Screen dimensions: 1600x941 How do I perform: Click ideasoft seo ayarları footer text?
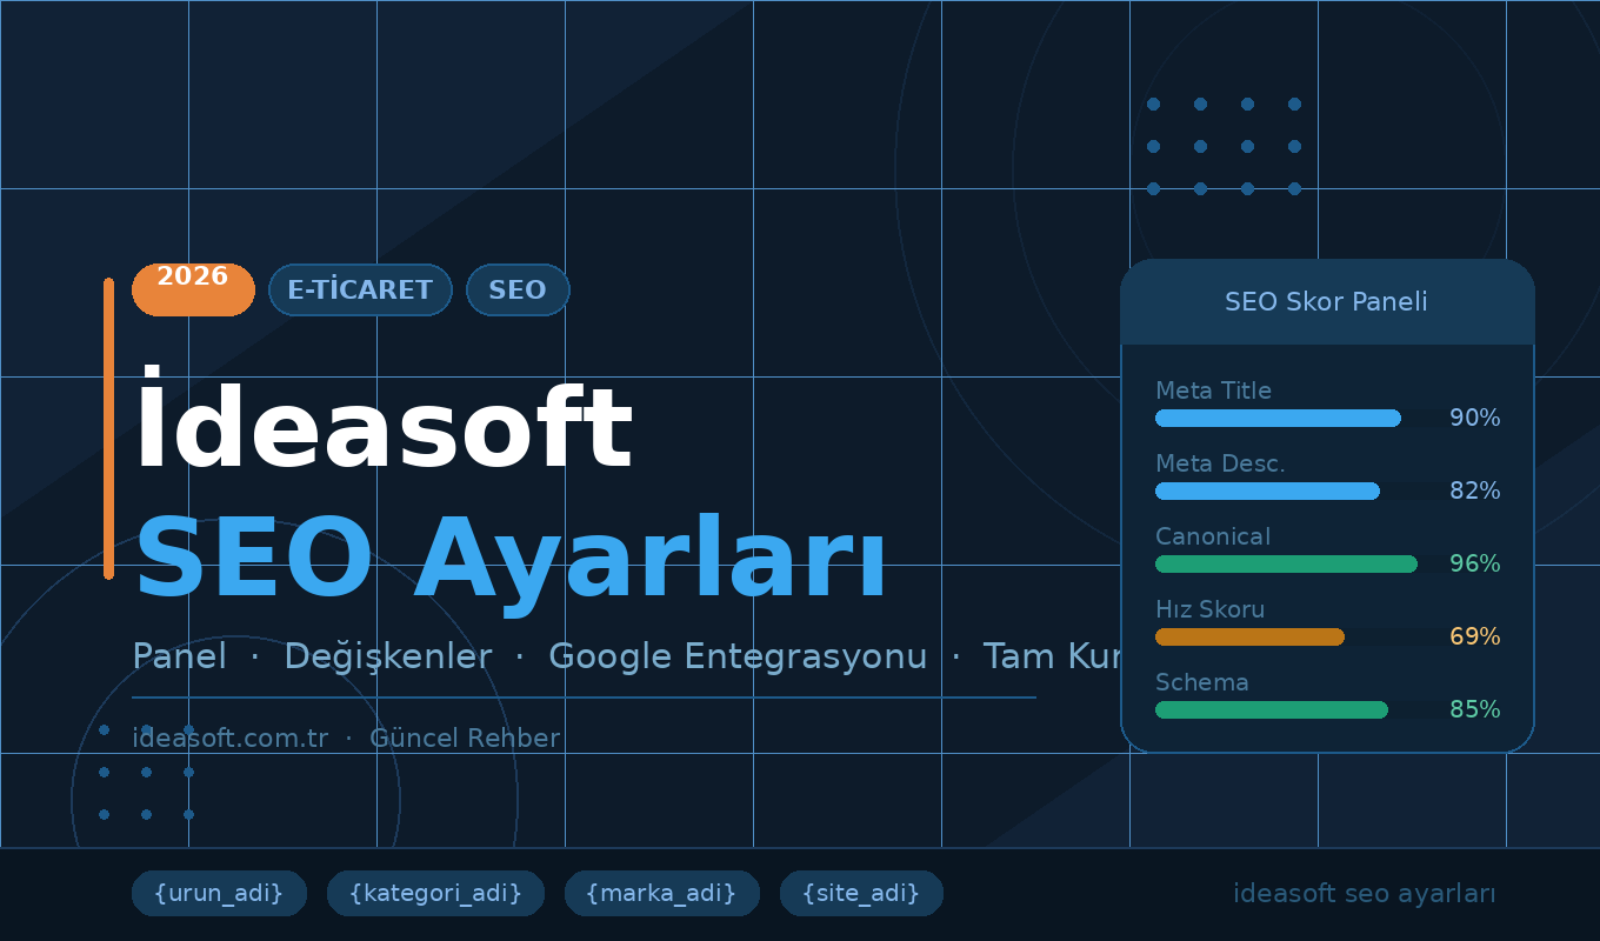[x=1364, y=894]
